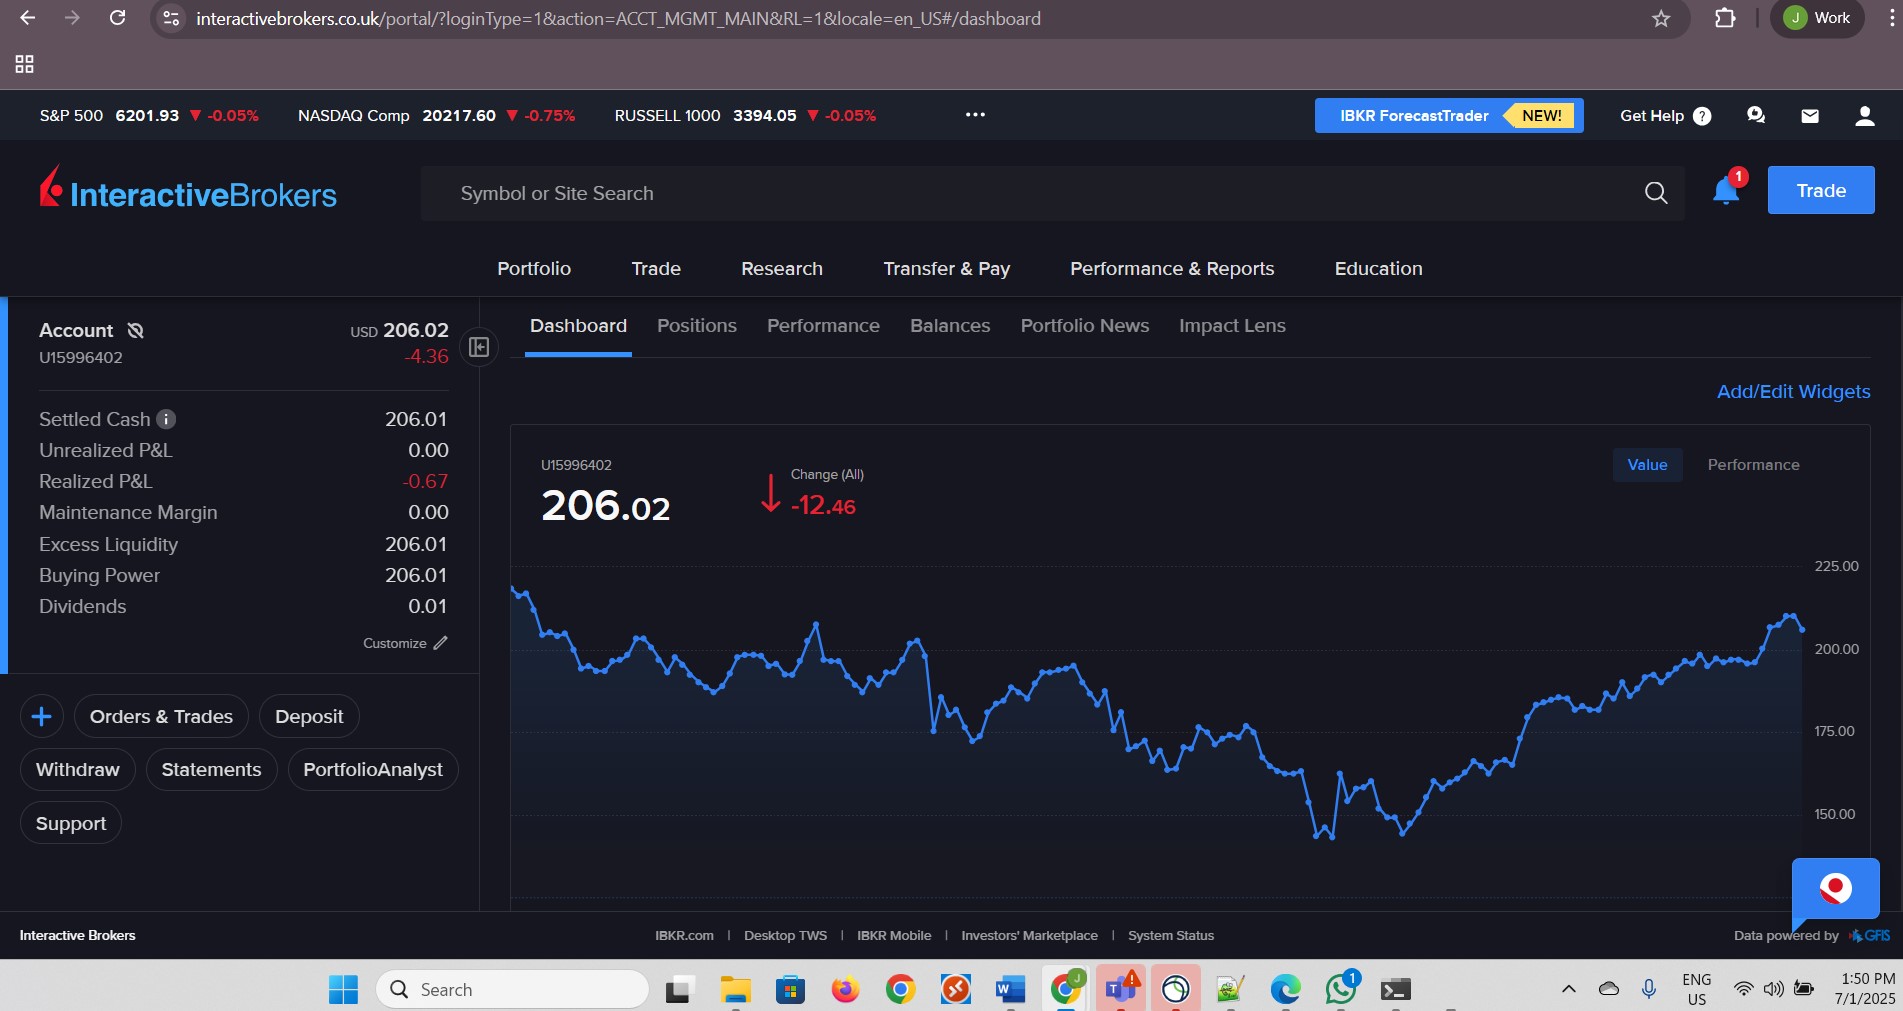This screenshot has width=1903, height=1011.
Task: Open the Portfolio menu
Action: (x=534, y=268)
